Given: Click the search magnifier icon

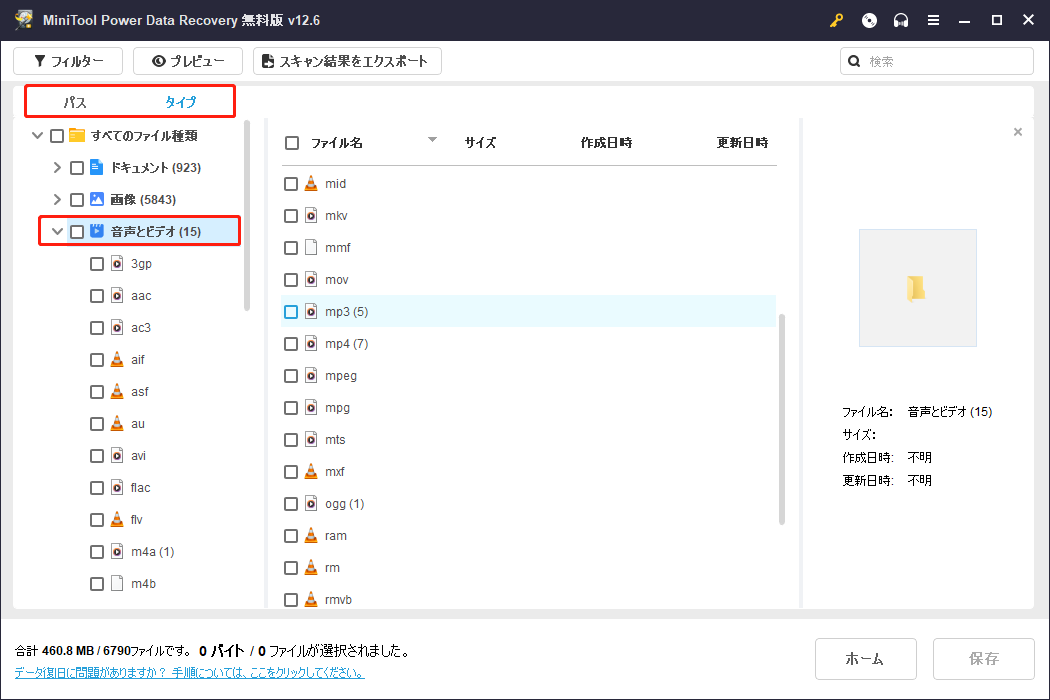Looking at the screenshot, I should (854, 61).
